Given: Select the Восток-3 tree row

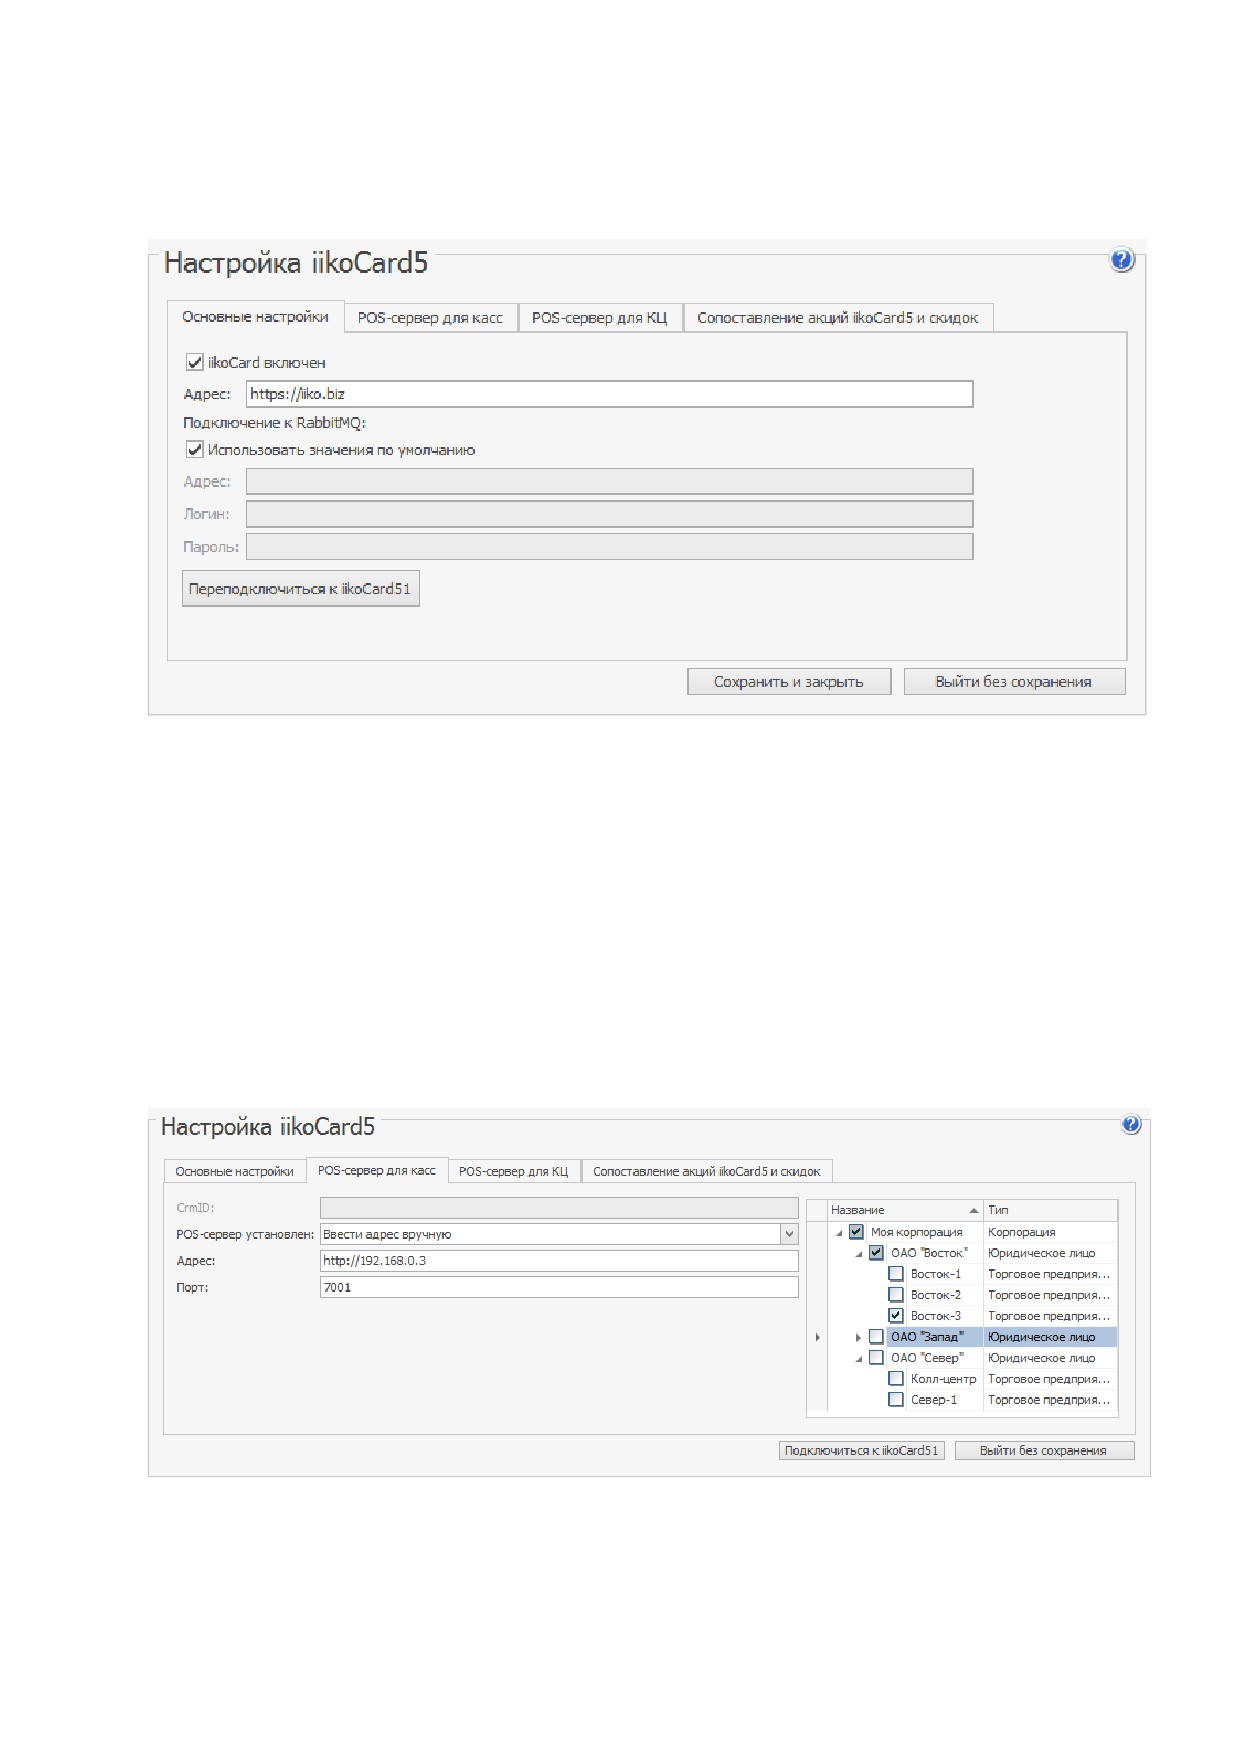Looking at the screenshot, I should point(972,1316).
